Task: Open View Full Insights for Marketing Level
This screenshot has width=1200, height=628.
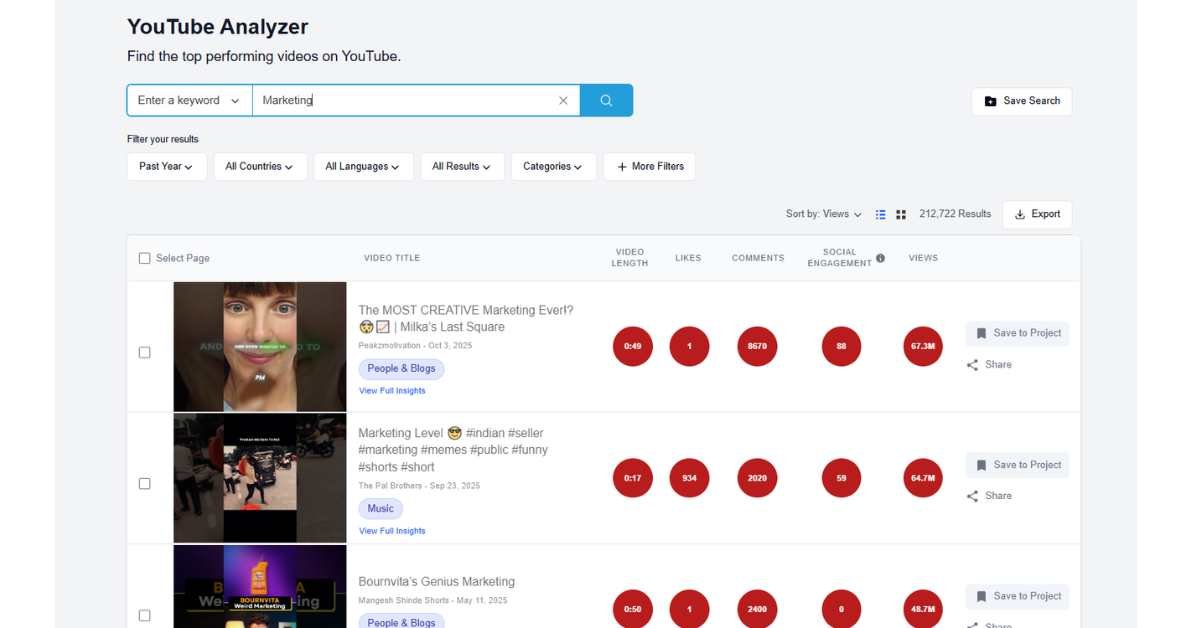Action: (x=392, y=531)
